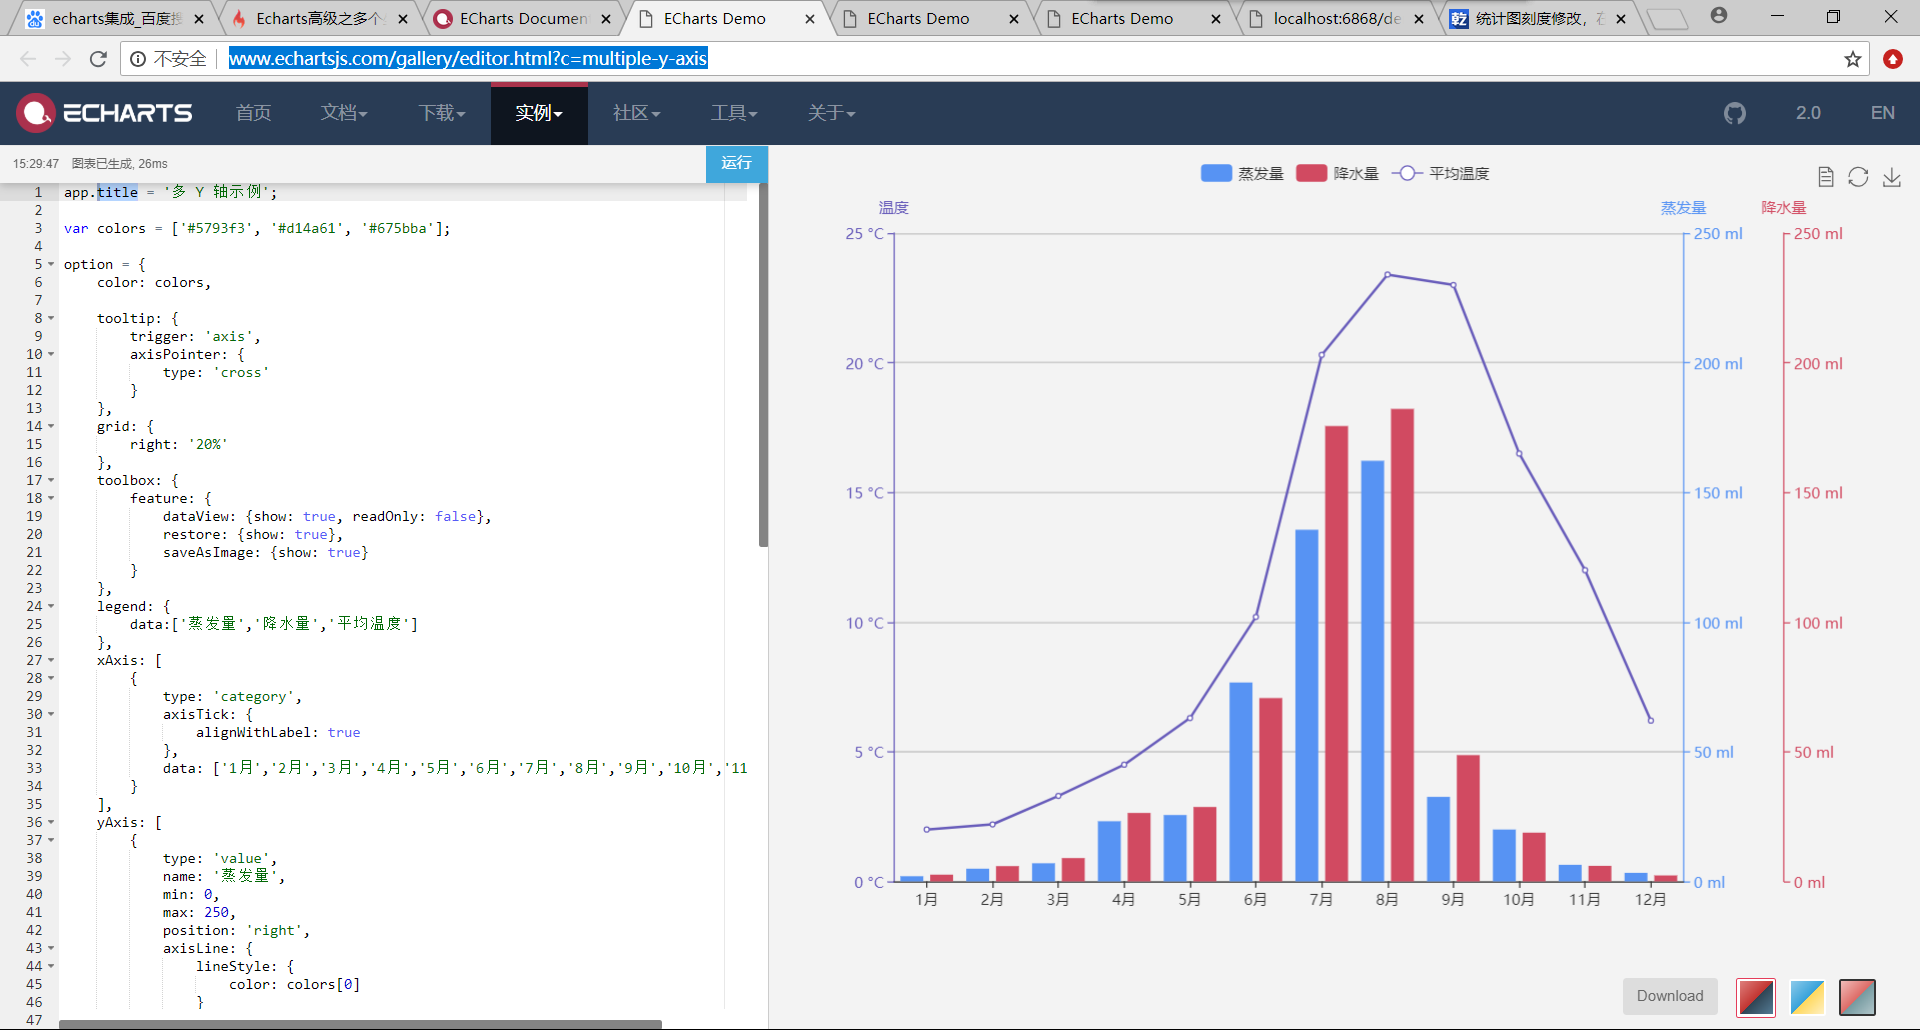This screenshot has height=1030, width=1920.
Task: Click the browser address bar URL
Action: tap(468, 59)
